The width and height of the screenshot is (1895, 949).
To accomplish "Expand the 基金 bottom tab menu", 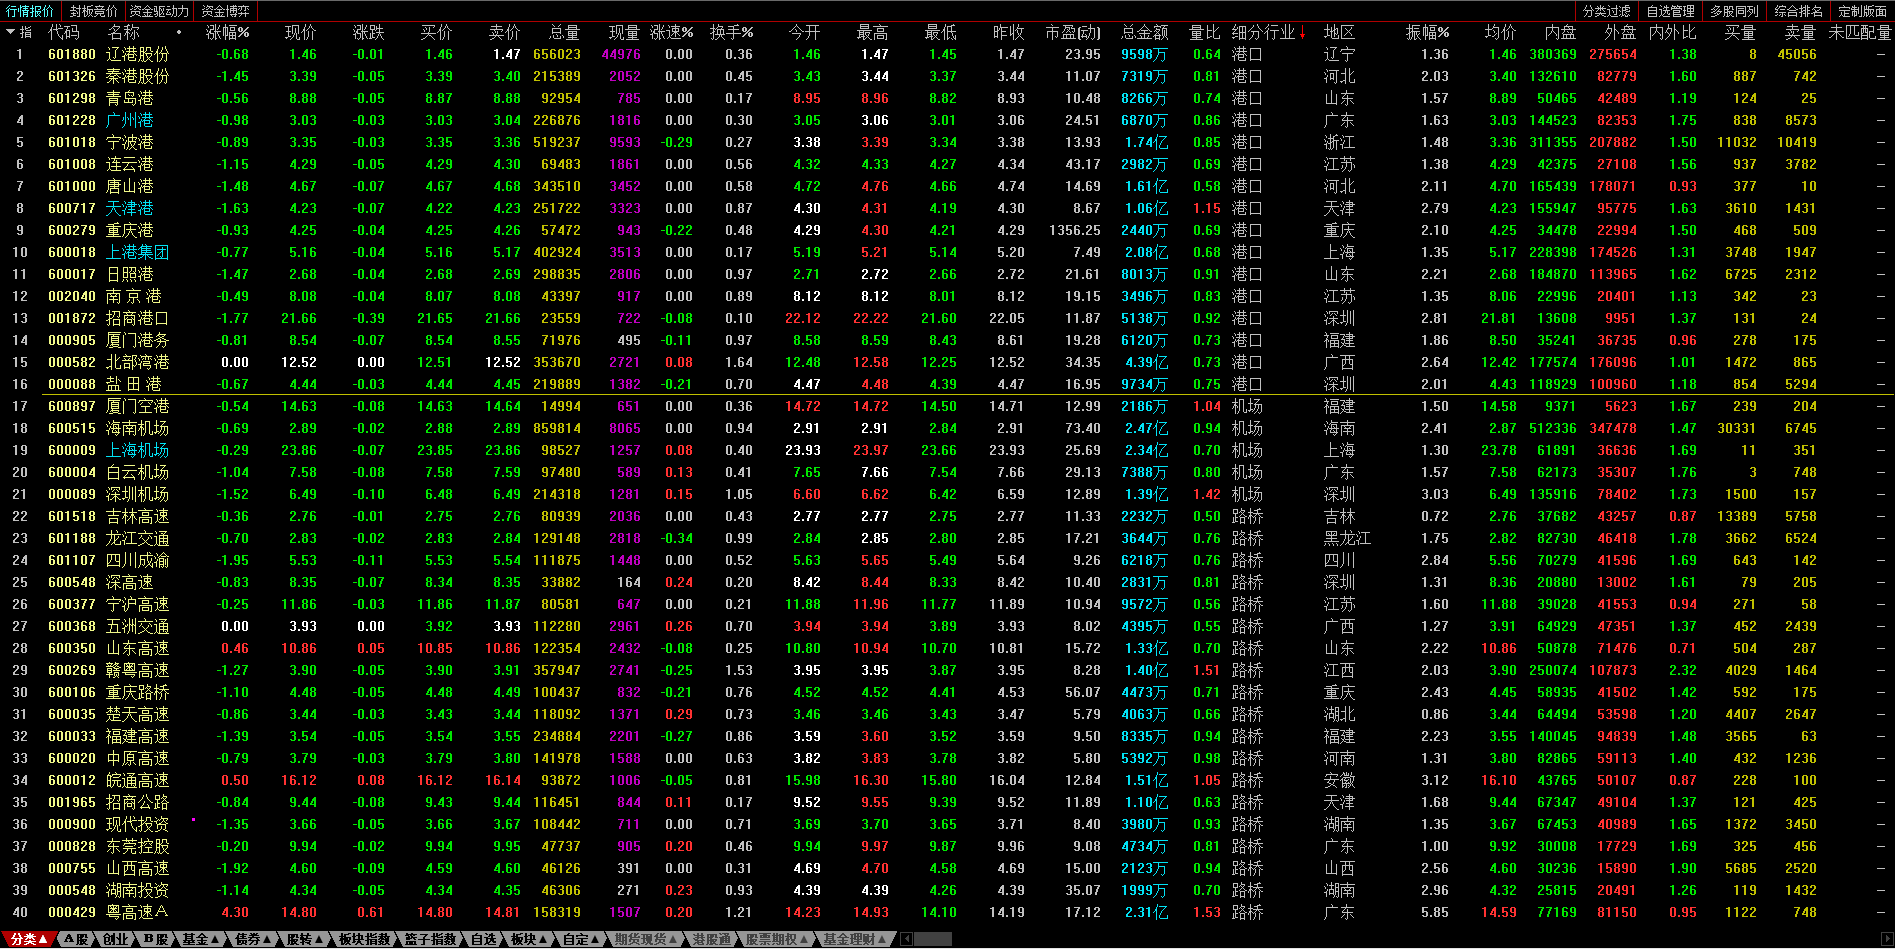I will coord(200,939).
